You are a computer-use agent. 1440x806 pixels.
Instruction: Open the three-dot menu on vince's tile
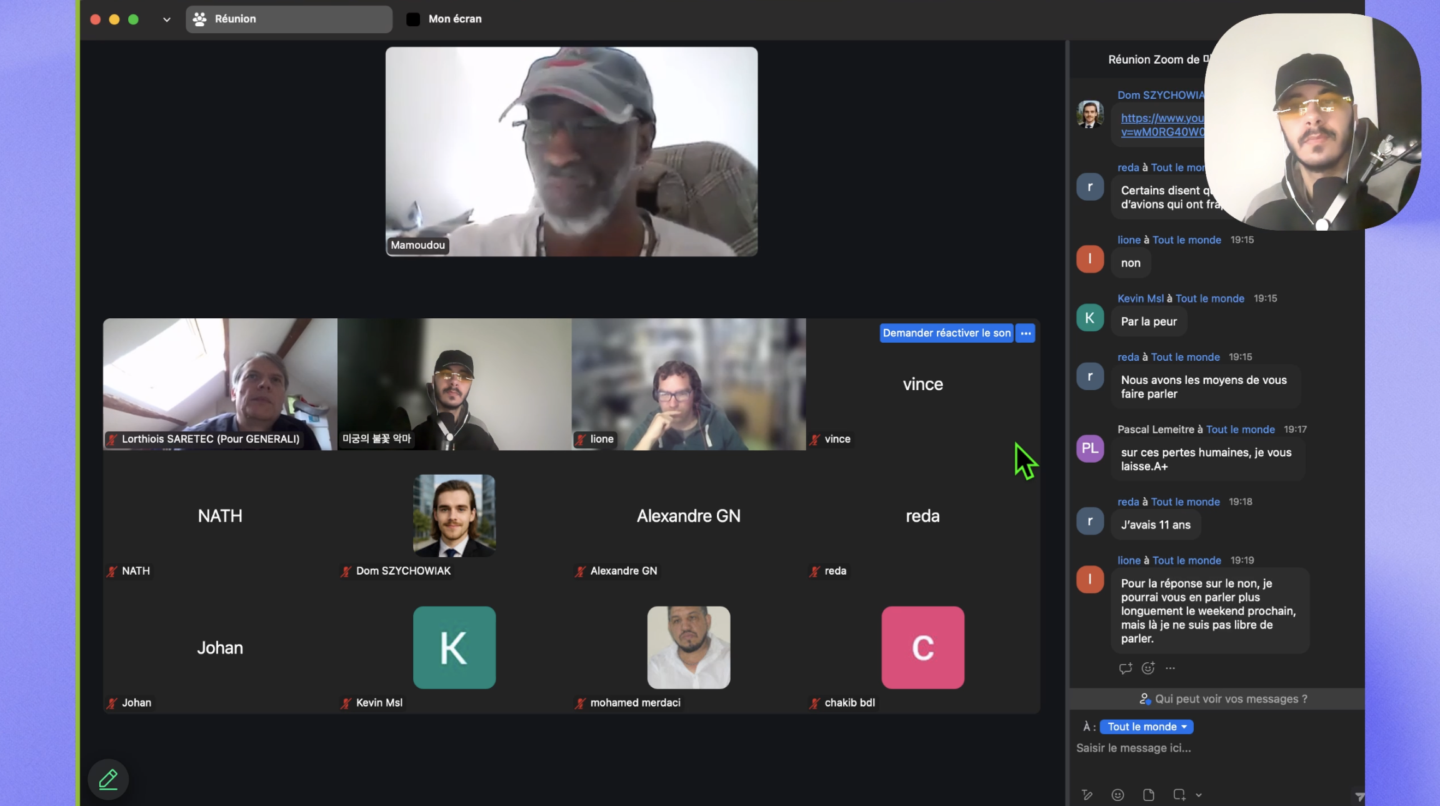(1025, 333)
